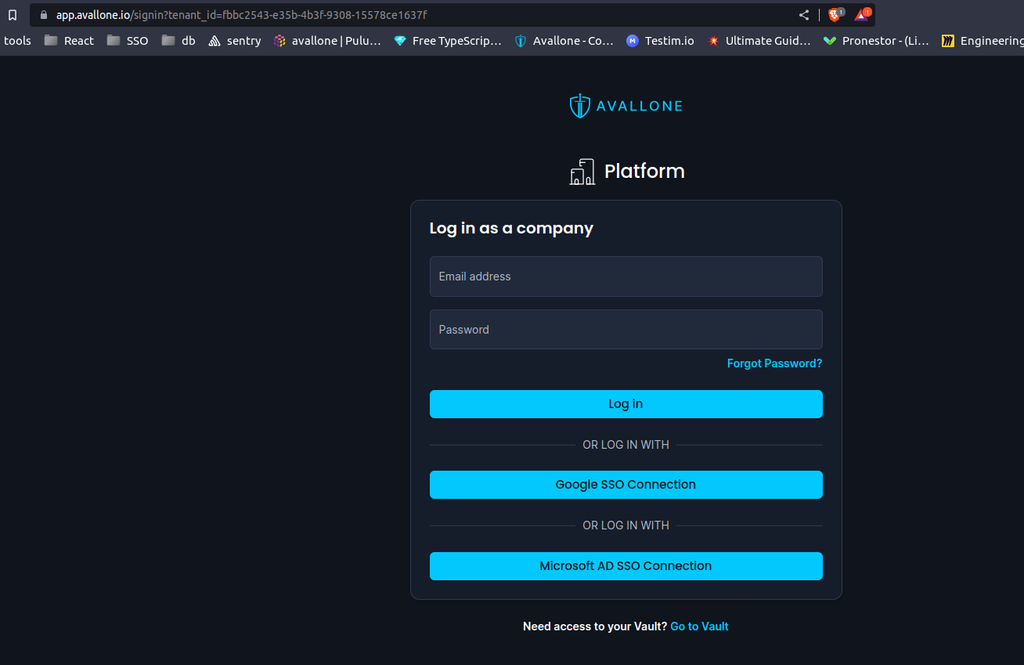Open the Free TypeScrip... bookmark
This screenshot has height=665, width=1024.
448,41
